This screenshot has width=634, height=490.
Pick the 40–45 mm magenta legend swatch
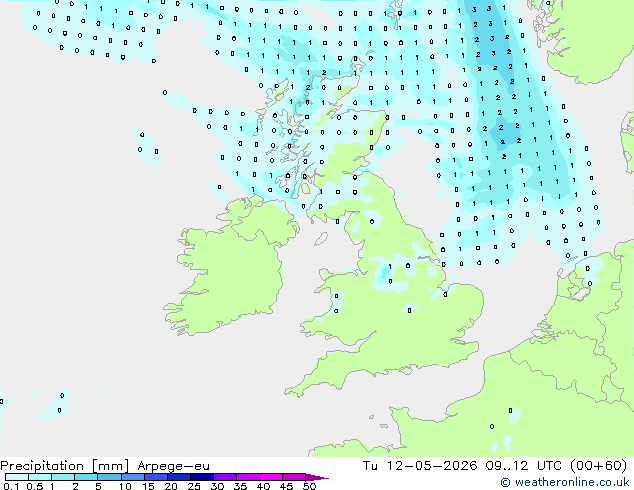pyautogui.click(x=271, y=477)
